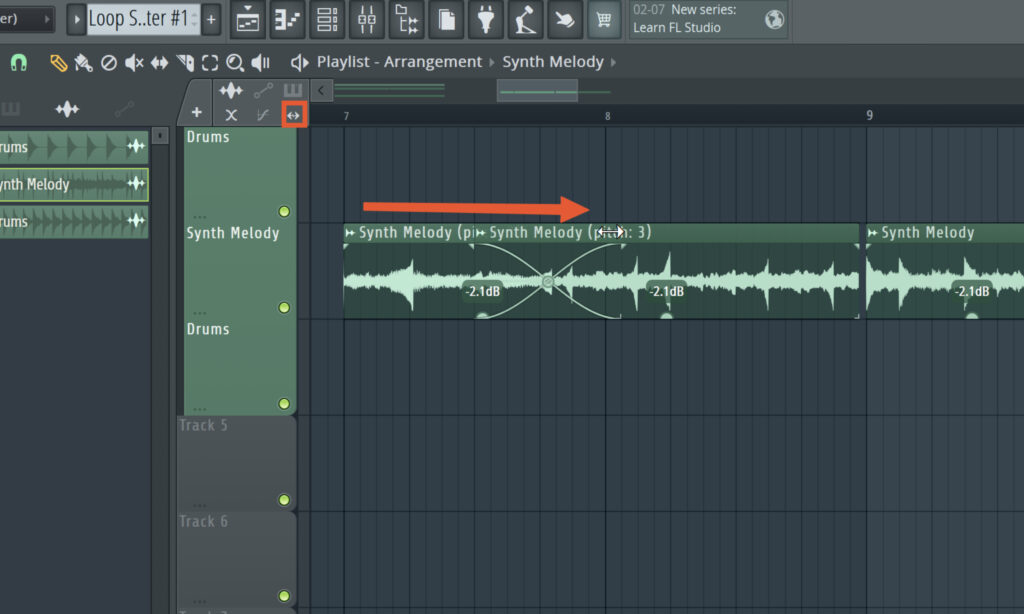The image size is (1024, 614).
Task: Mute the topmost Drums track
Action: click(284, 212)
